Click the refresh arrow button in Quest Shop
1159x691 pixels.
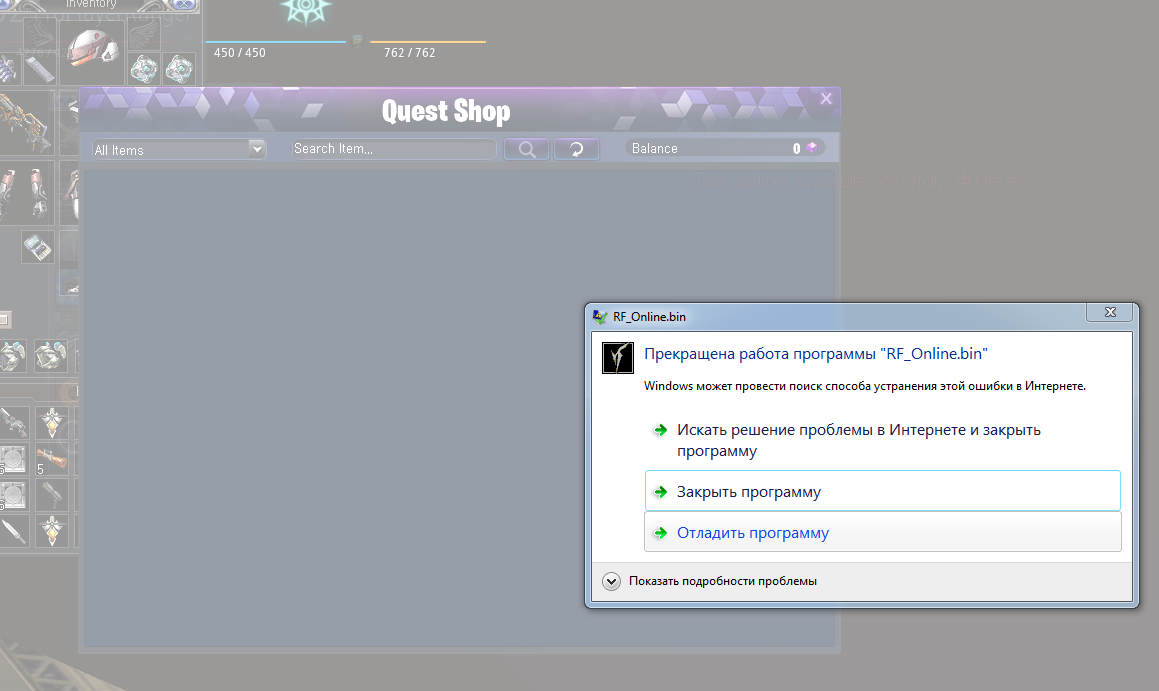pyautogui.click(x=577, y=149)
